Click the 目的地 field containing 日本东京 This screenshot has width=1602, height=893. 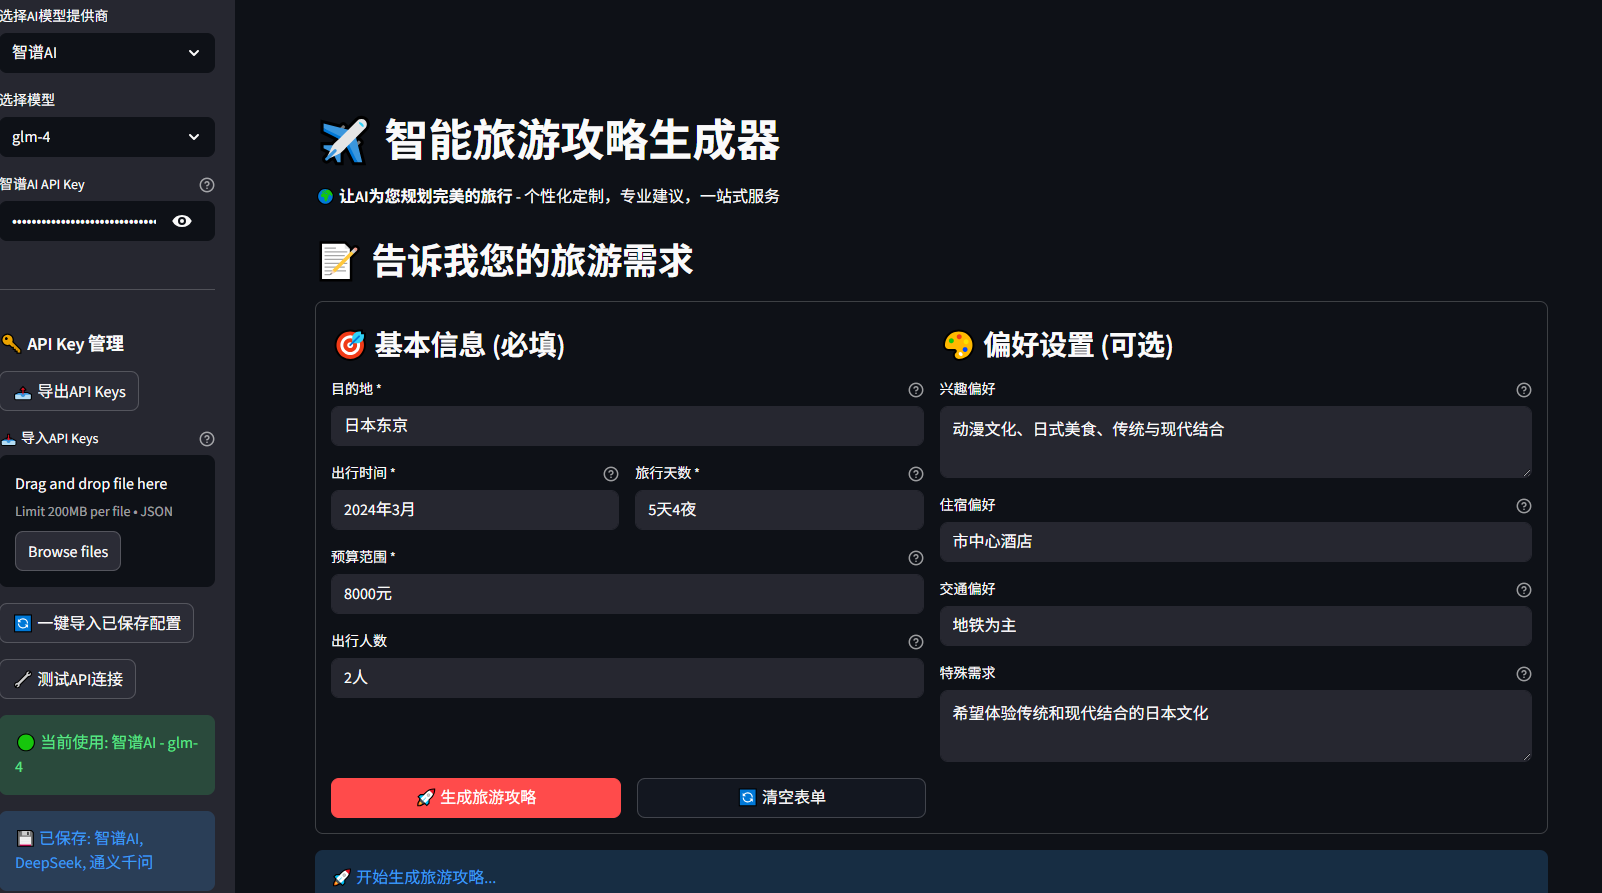click(627, 426)
